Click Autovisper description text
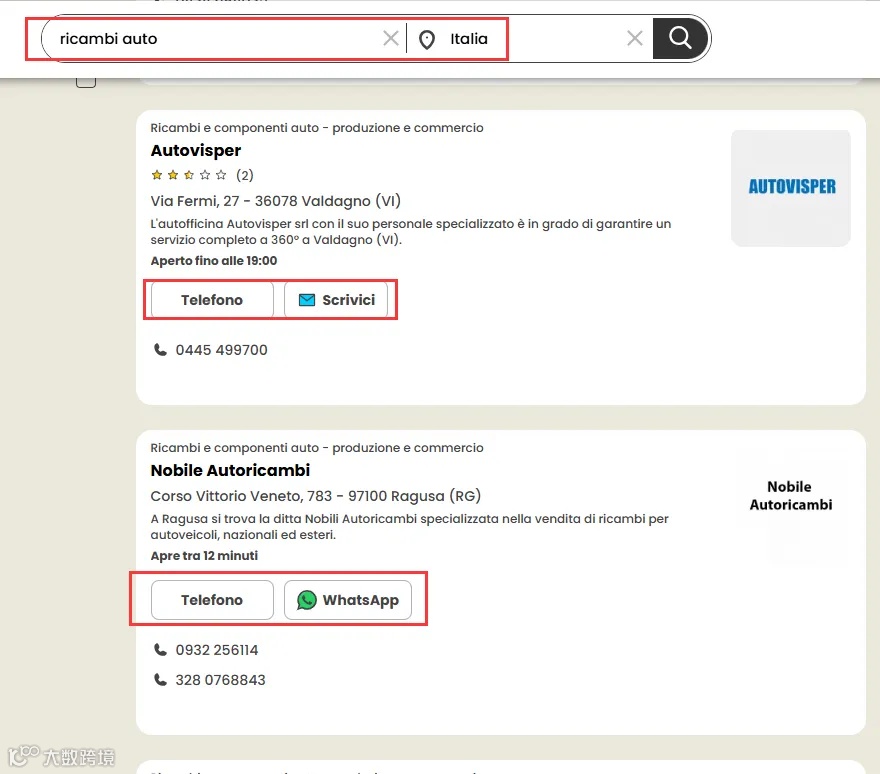 [x=411, y=232]
